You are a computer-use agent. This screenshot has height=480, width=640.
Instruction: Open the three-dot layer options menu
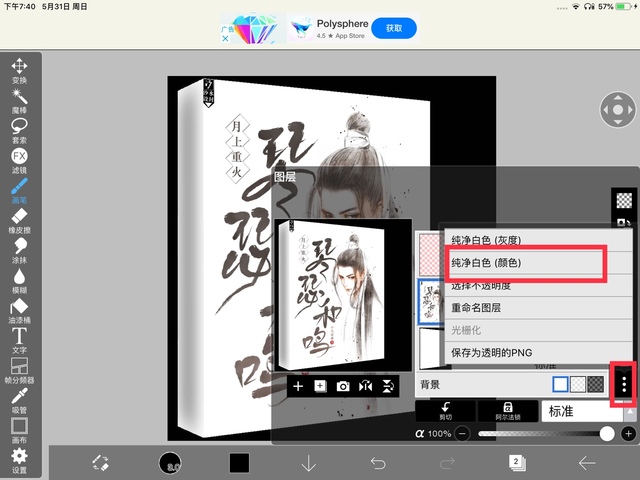point(625,384)
